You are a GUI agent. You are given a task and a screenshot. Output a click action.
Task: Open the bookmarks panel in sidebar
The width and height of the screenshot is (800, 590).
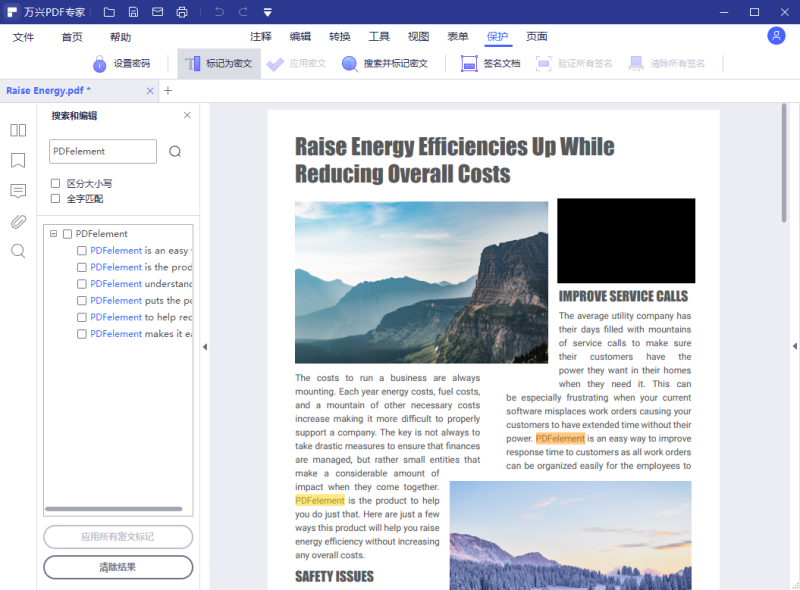[x=18, y=160]
